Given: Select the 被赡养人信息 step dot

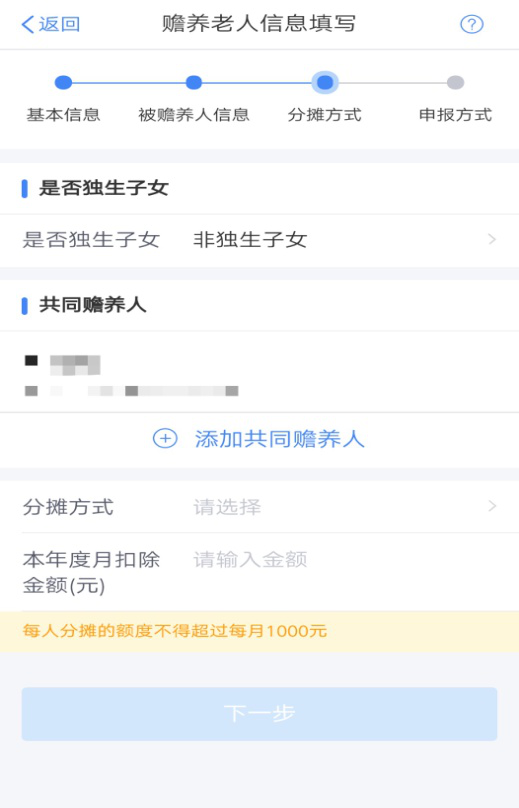Looking at the screenshot, I should [x=194, y=82].
